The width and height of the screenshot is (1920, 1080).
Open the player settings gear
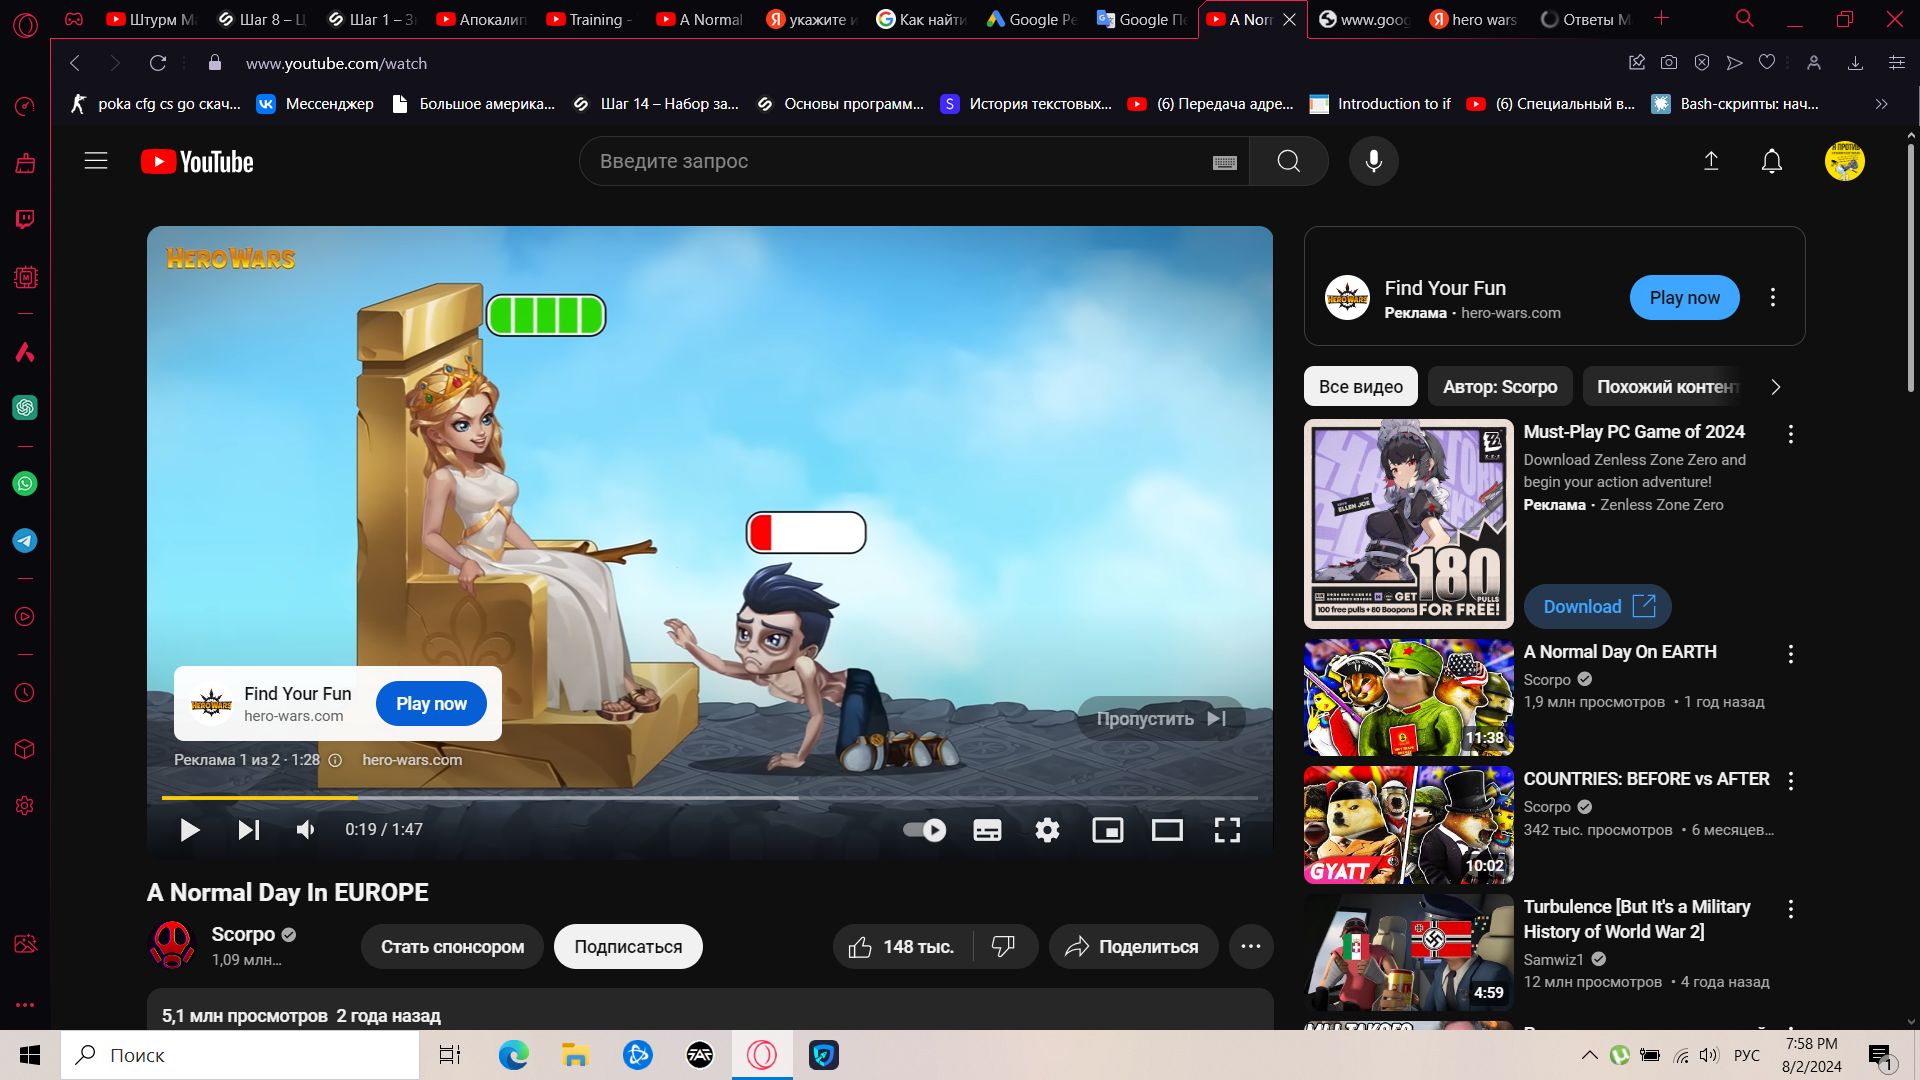pyautogui.click(x=1047, y=830)
